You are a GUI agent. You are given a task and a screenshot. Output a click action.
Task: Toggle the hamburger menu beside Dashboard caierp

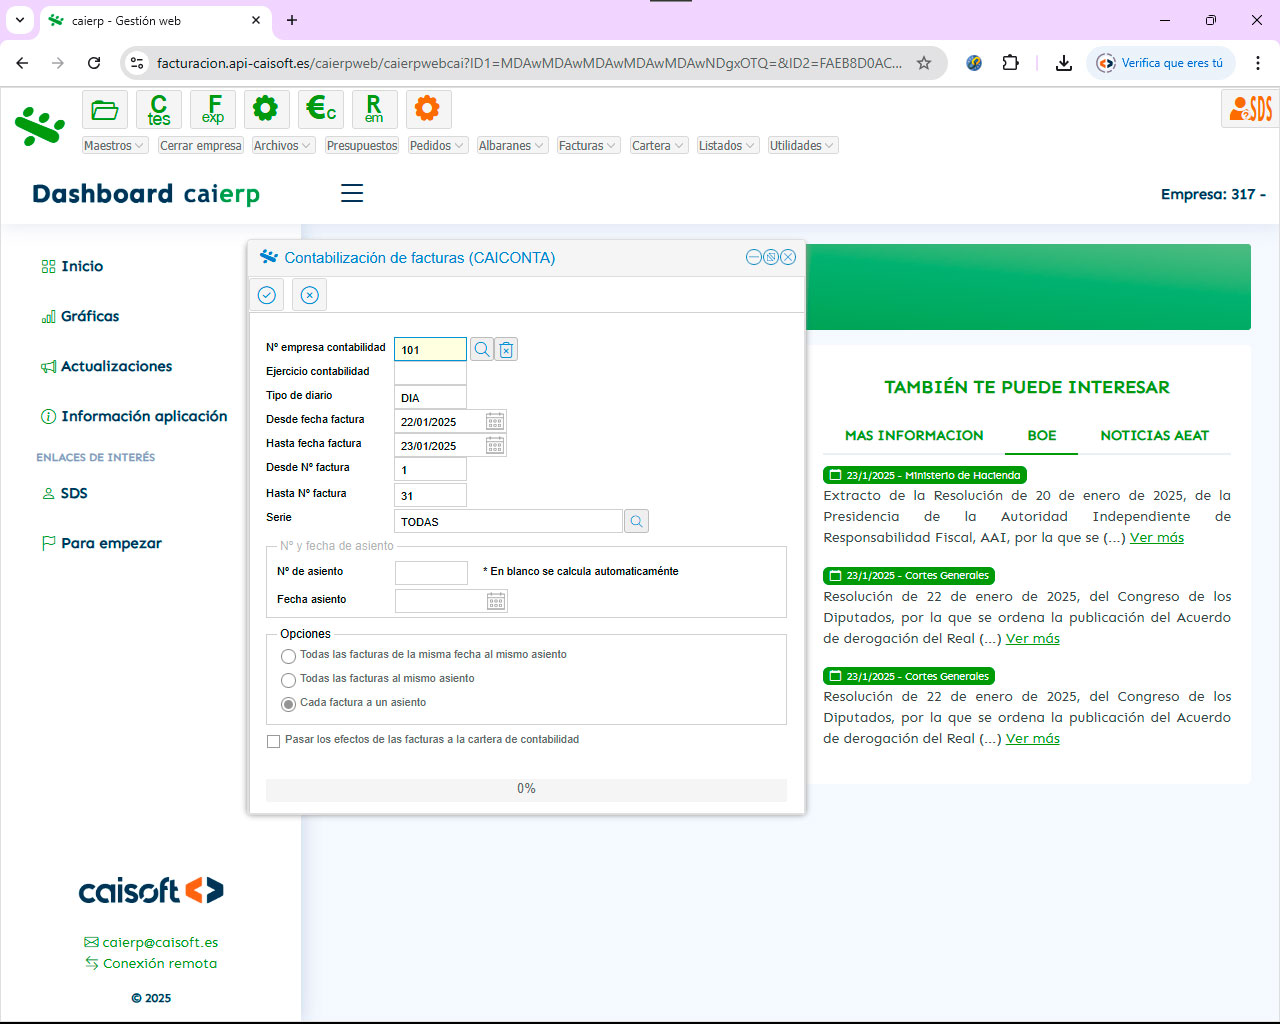click(352, 193)
